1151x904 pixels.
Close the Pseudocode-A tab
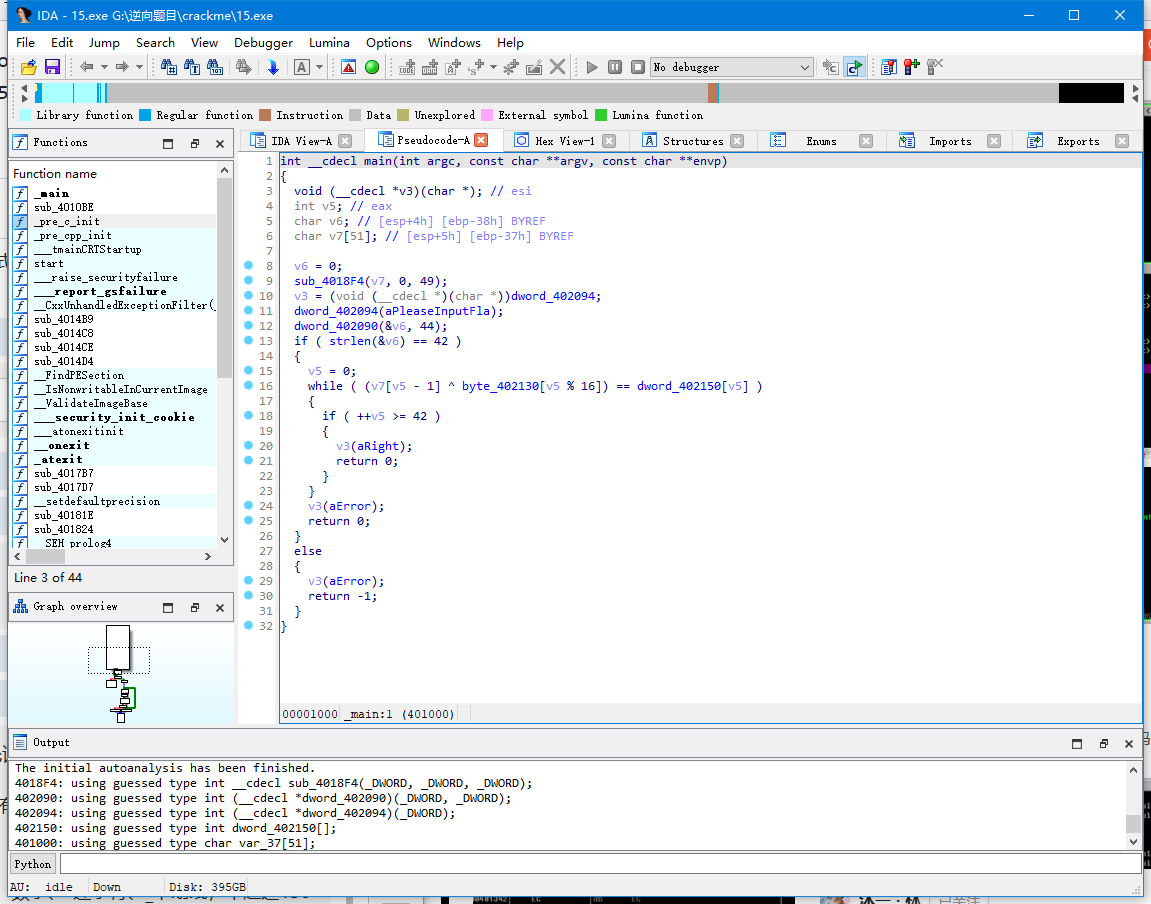481,141
